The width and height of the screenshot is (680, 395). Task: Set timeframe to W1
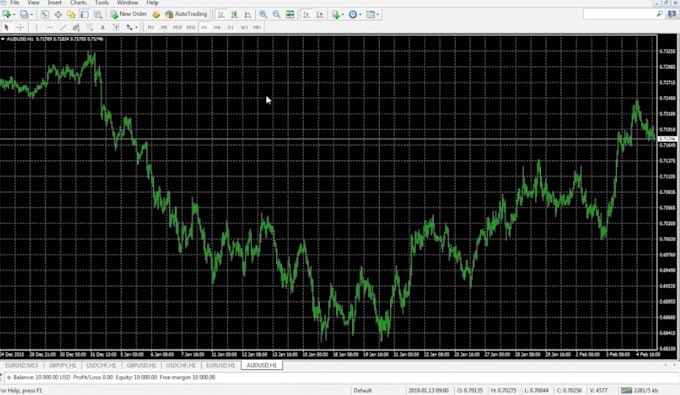(244, 27)
